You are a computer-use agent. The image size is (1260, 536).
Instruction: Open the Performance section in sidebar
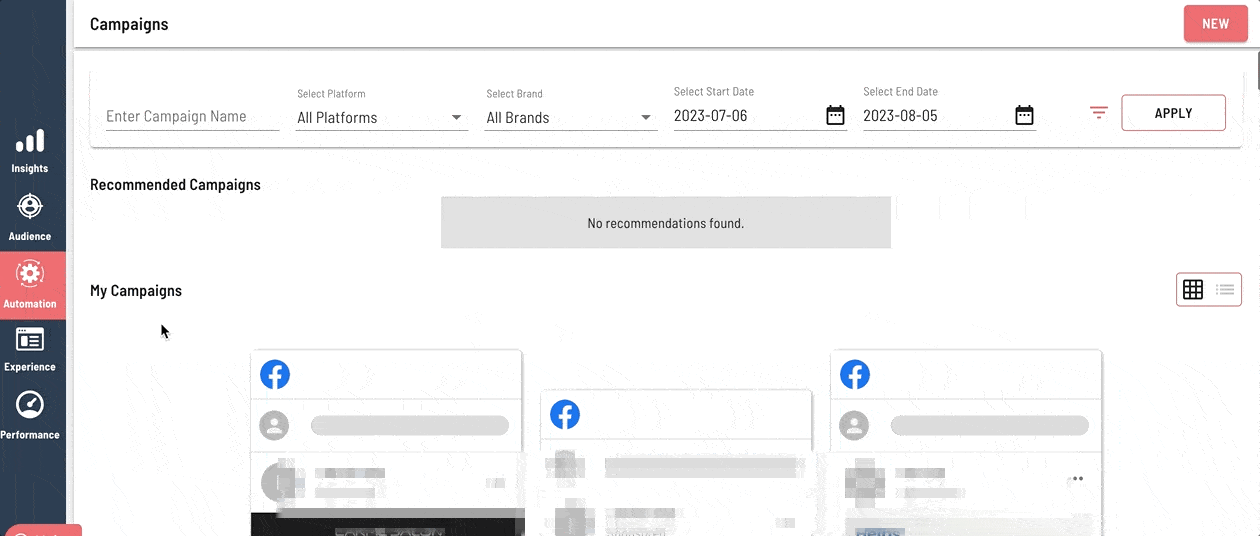[30, 415]
